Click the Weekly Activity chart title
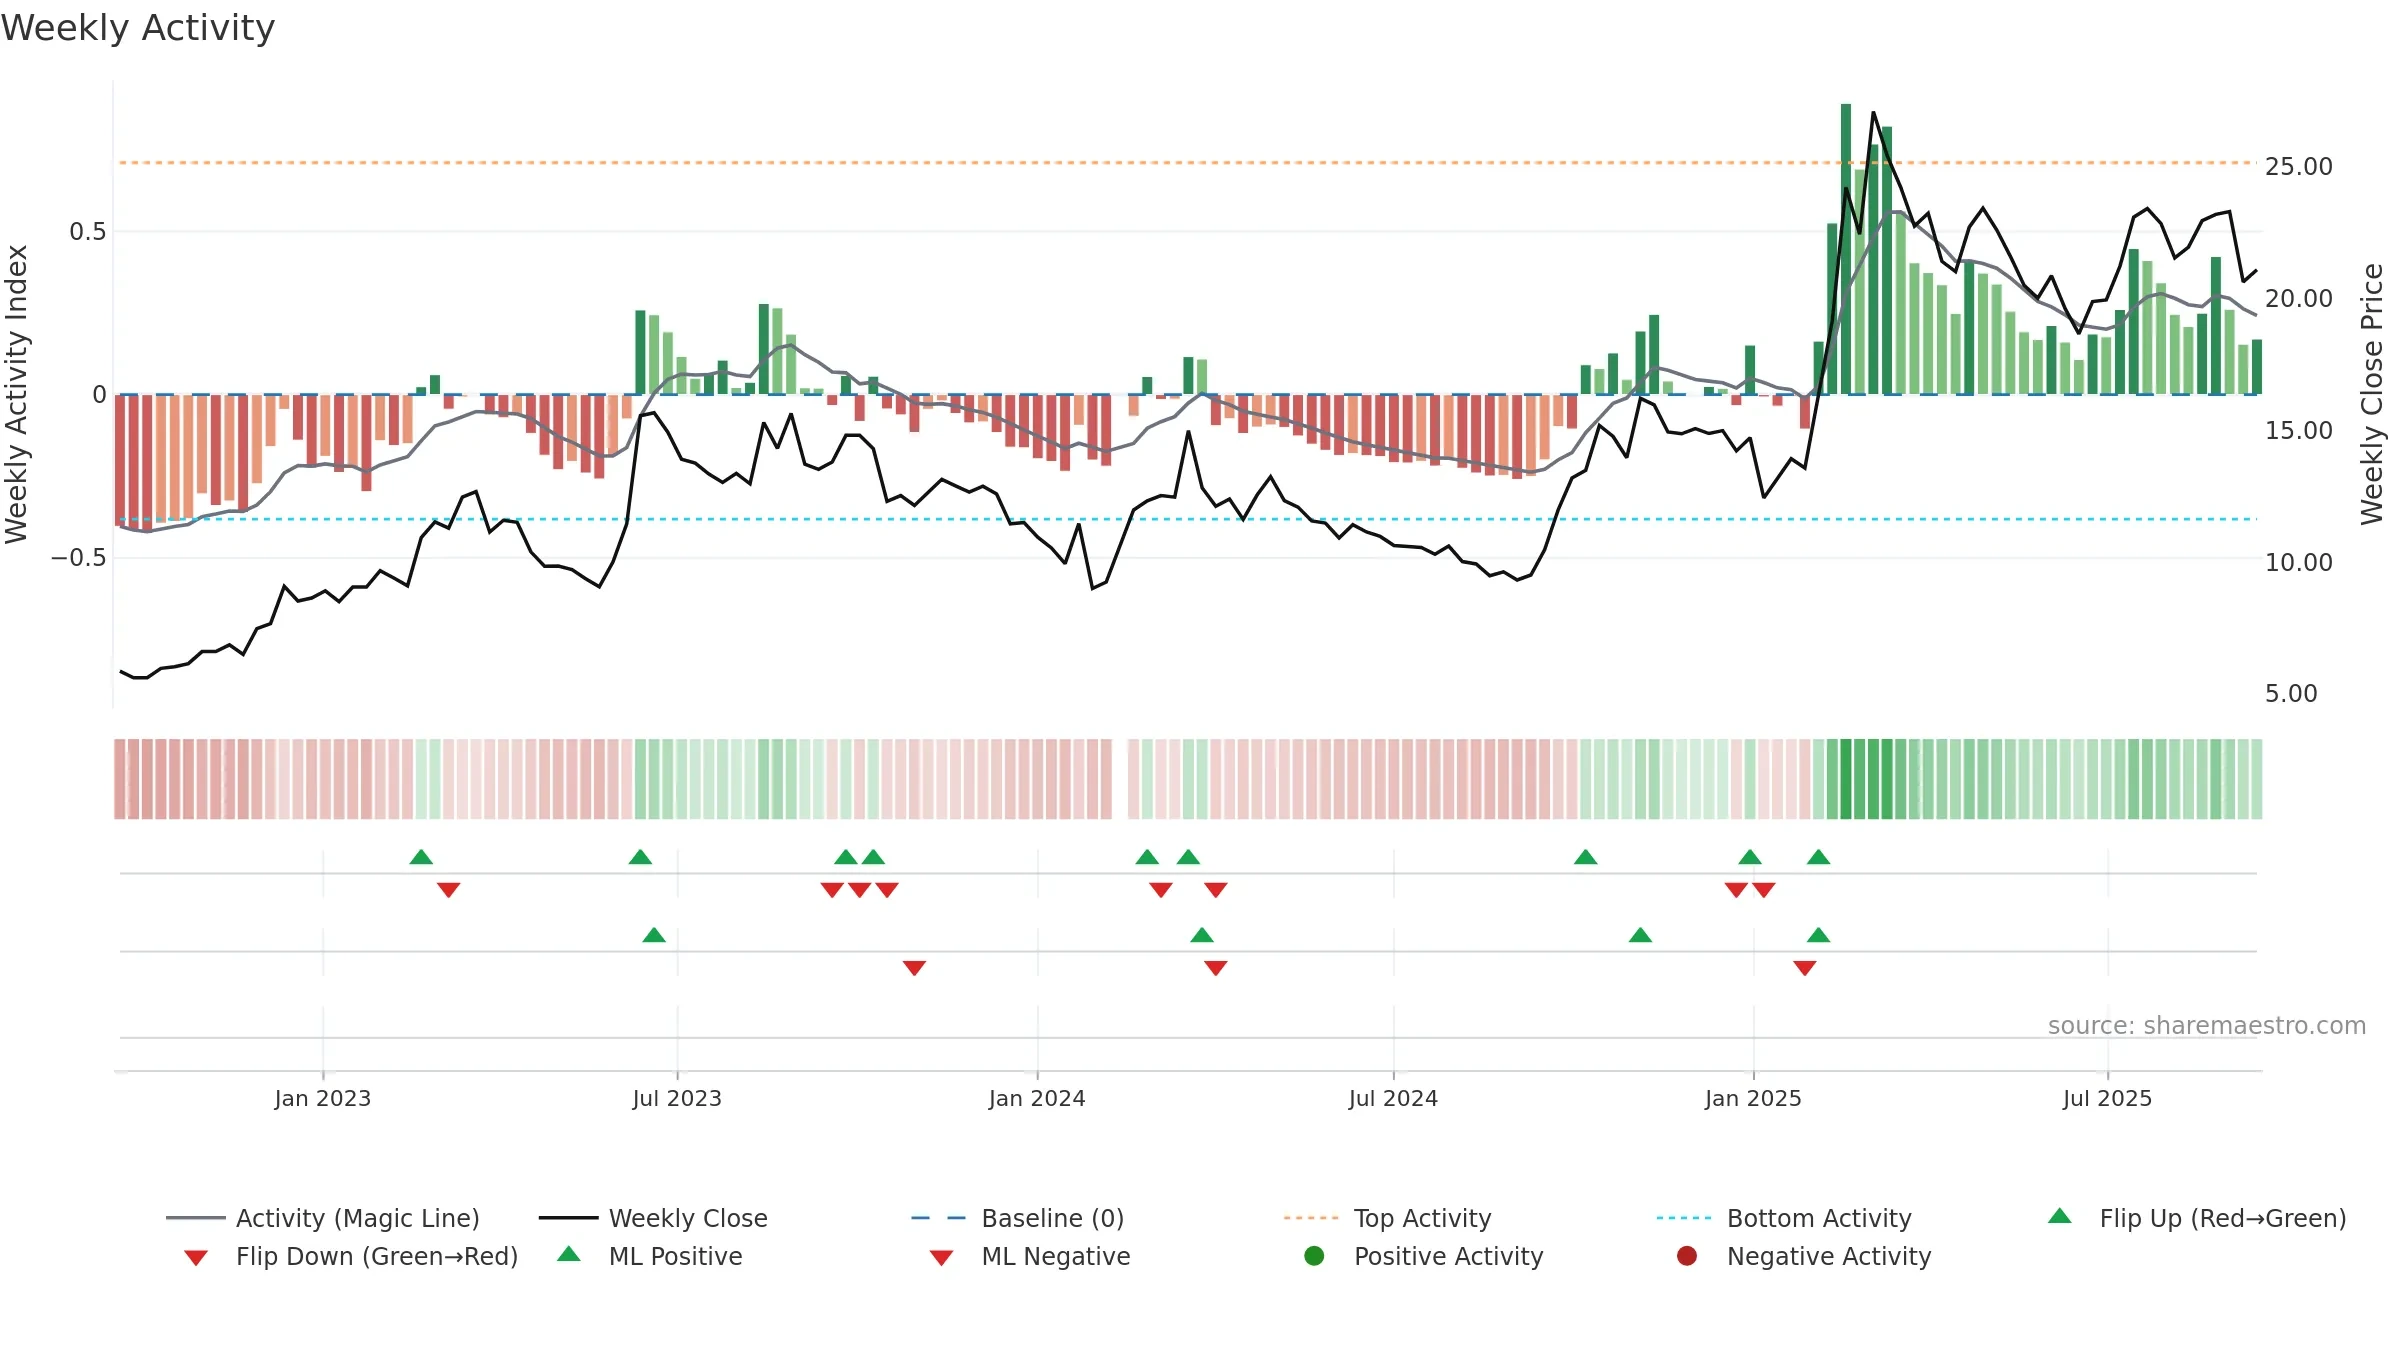This screenshot has width=2400, height=1350. (138, 28)
